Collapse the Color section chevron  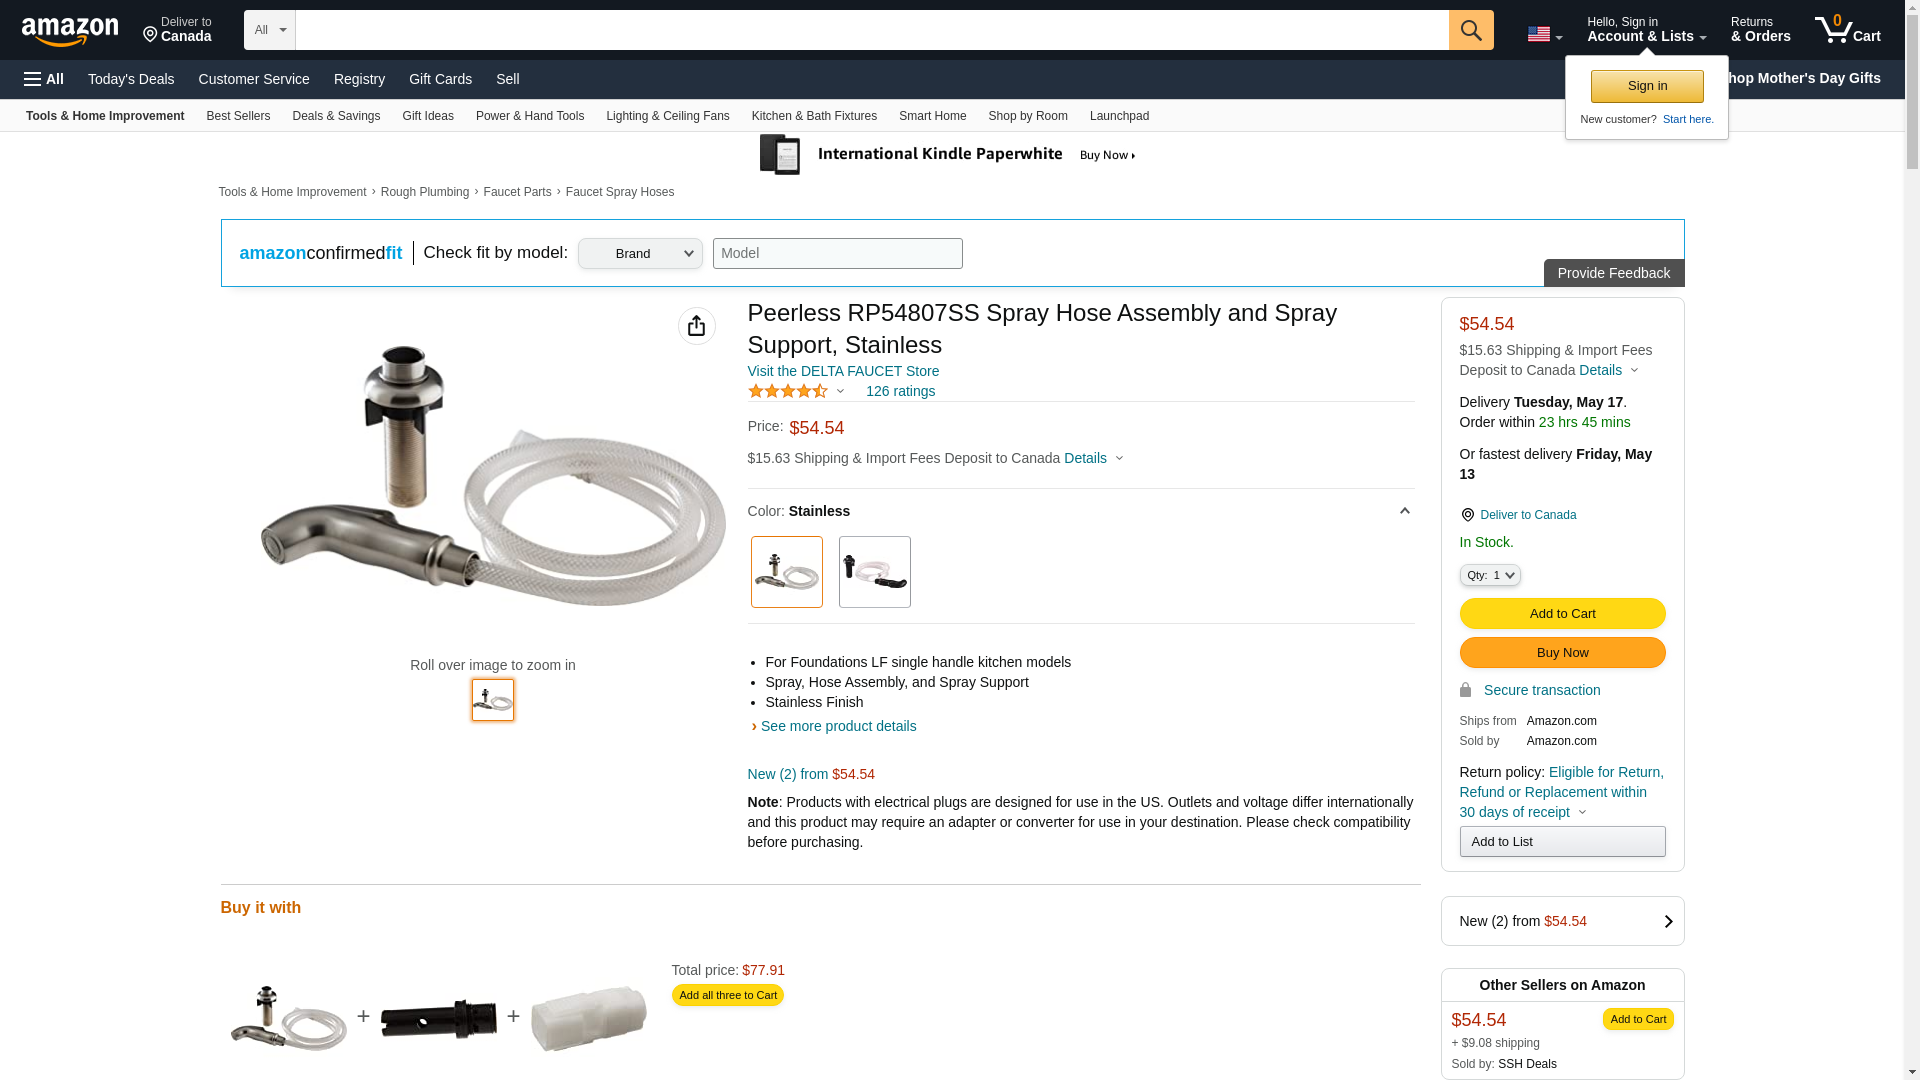click(1404, 511)
